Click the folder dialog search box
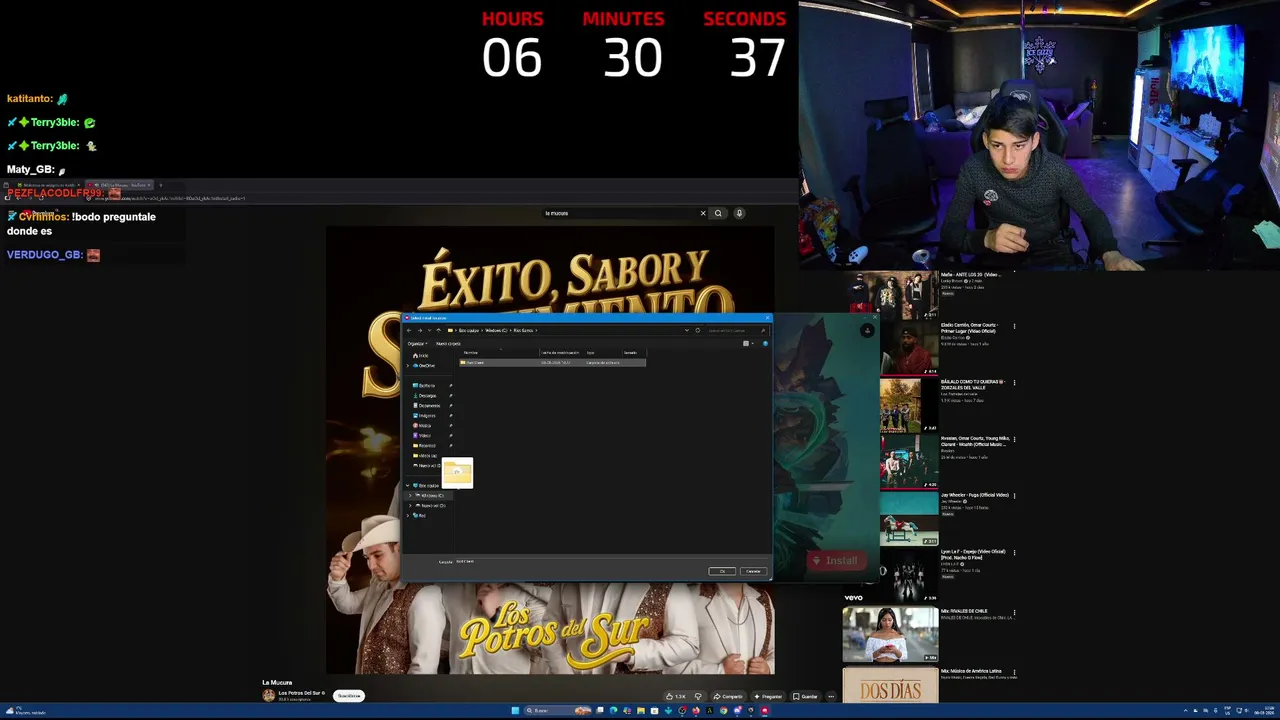 [x=736, y=330]
